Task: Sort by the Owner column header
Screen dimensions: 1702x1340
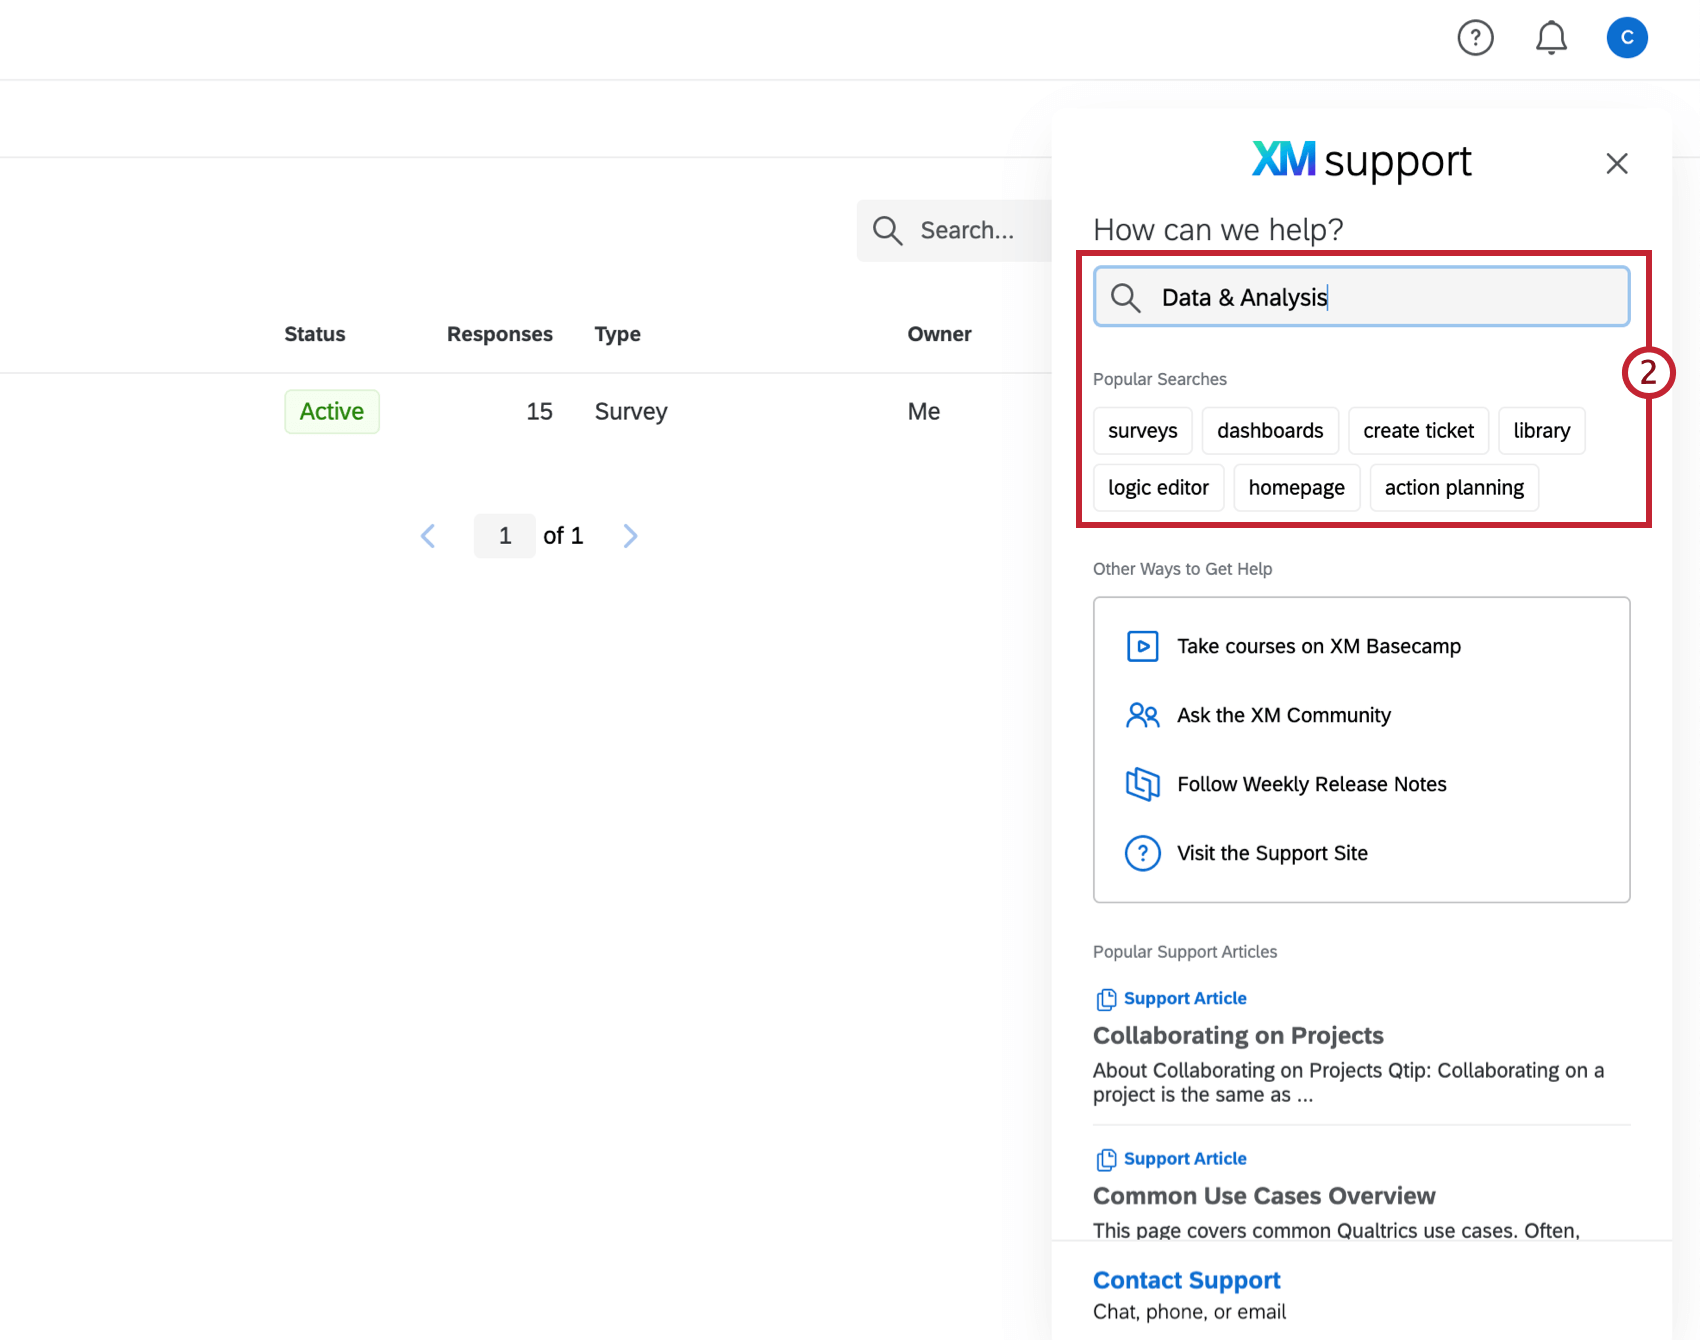Action: point(939,334)
